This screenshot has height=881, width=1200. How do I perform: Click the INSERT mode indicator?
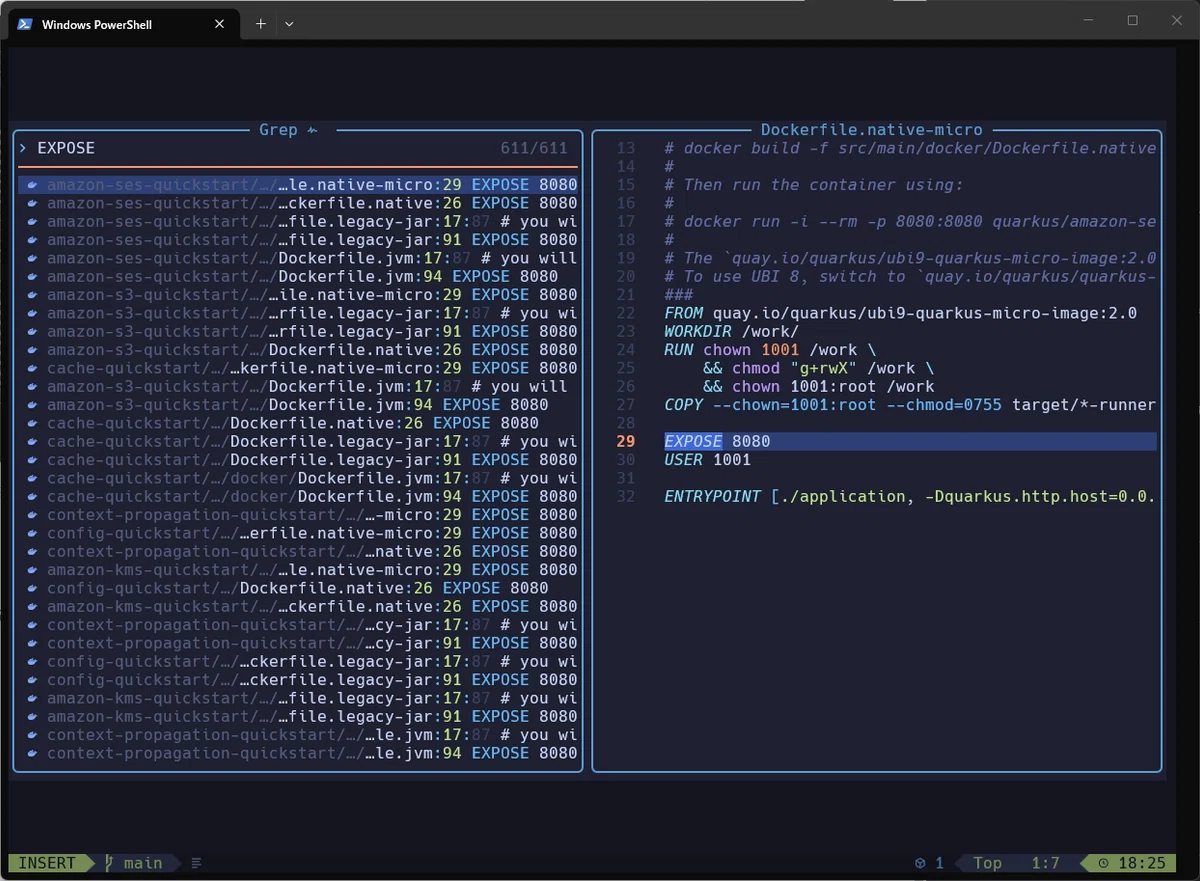46,863
